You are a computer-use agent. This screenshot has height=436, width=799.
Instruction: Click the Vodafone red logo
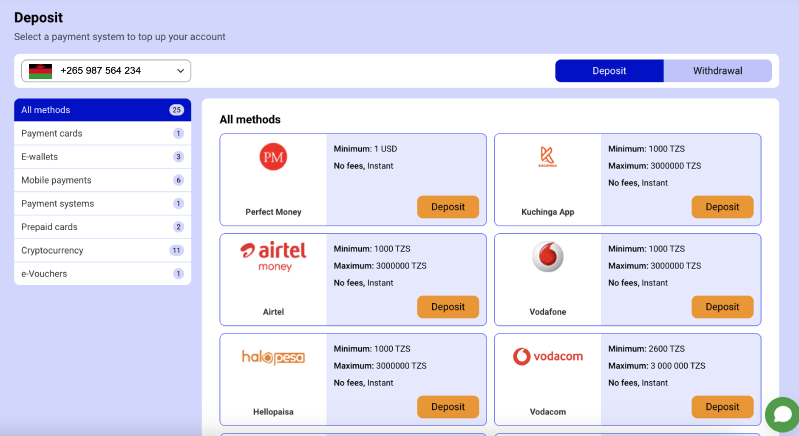tap(548, 256)
